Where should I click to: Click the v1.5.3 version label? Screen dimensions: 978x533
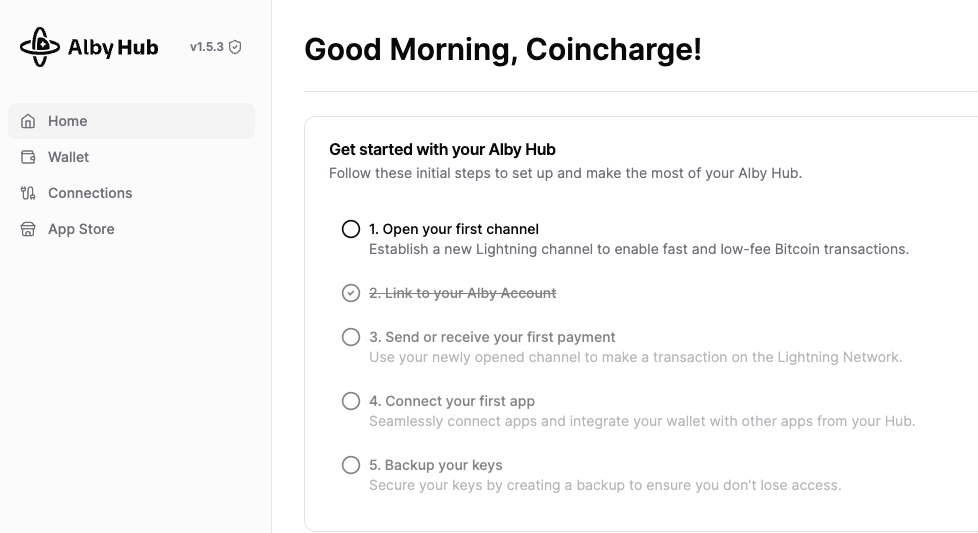pyautogui.click(x=206, y=47)
